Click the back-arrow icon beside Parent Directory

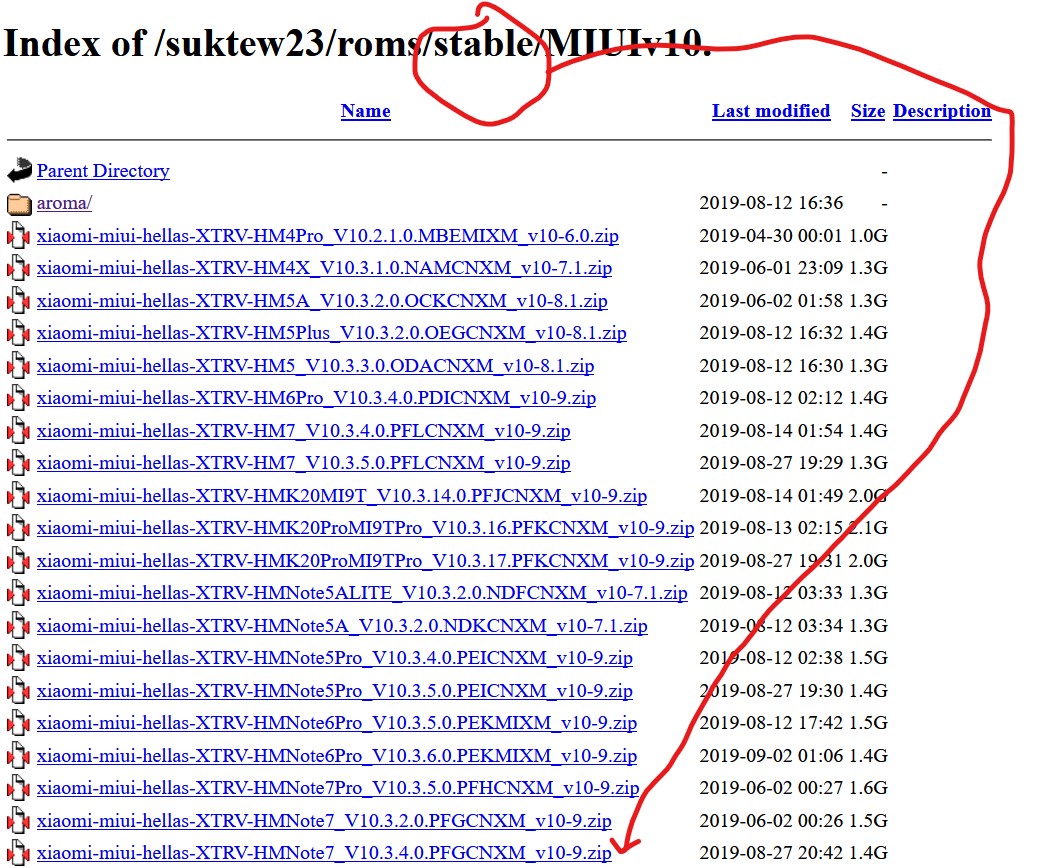pyautogui.click(x=19, y=171)
